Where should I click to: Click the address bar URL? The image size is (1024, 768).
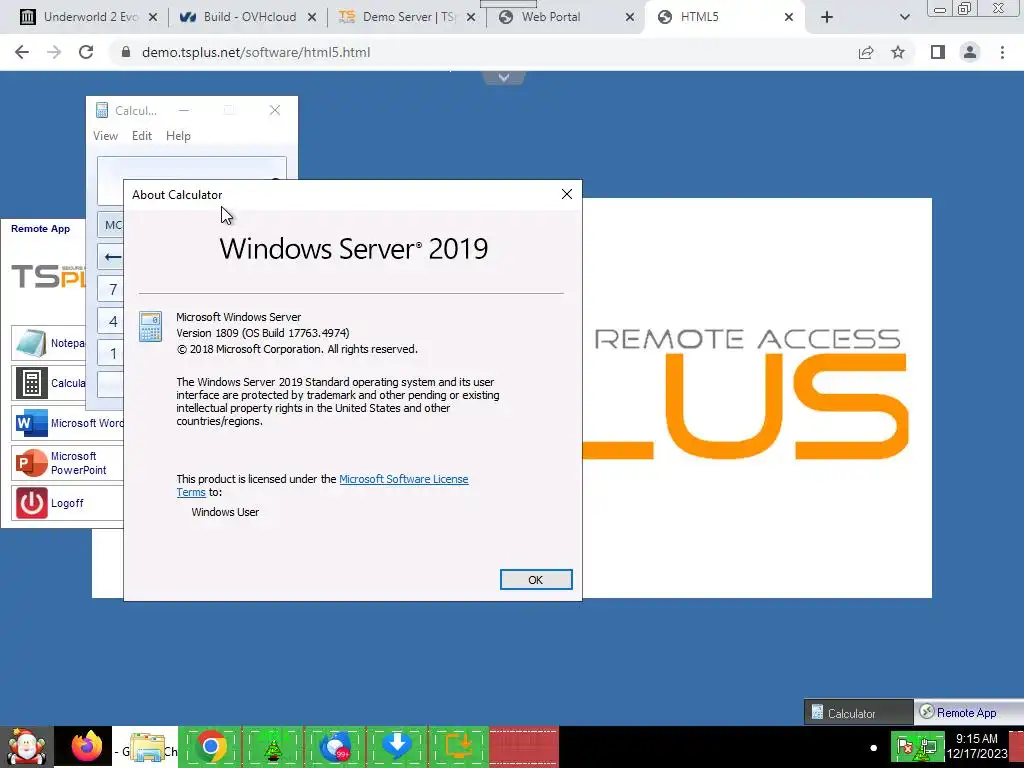click(x=256, y=52)
